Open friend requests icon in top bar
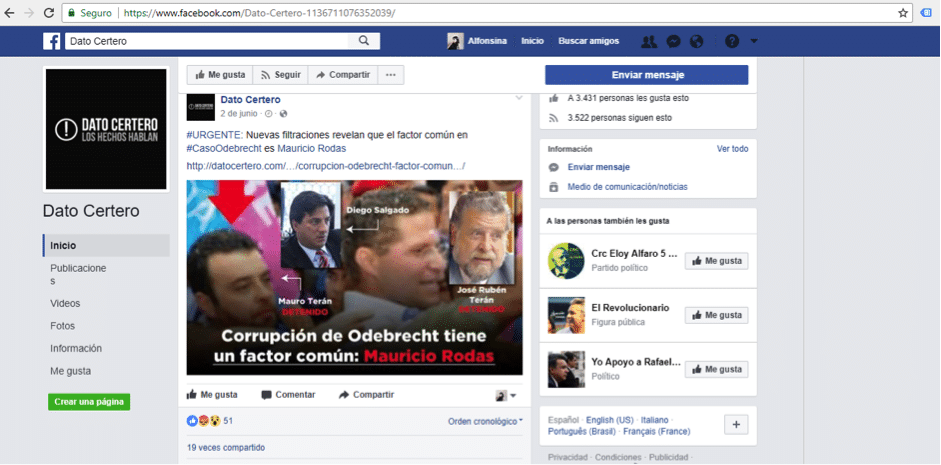The height and width of the screenshot is (465, 941). 649,41
